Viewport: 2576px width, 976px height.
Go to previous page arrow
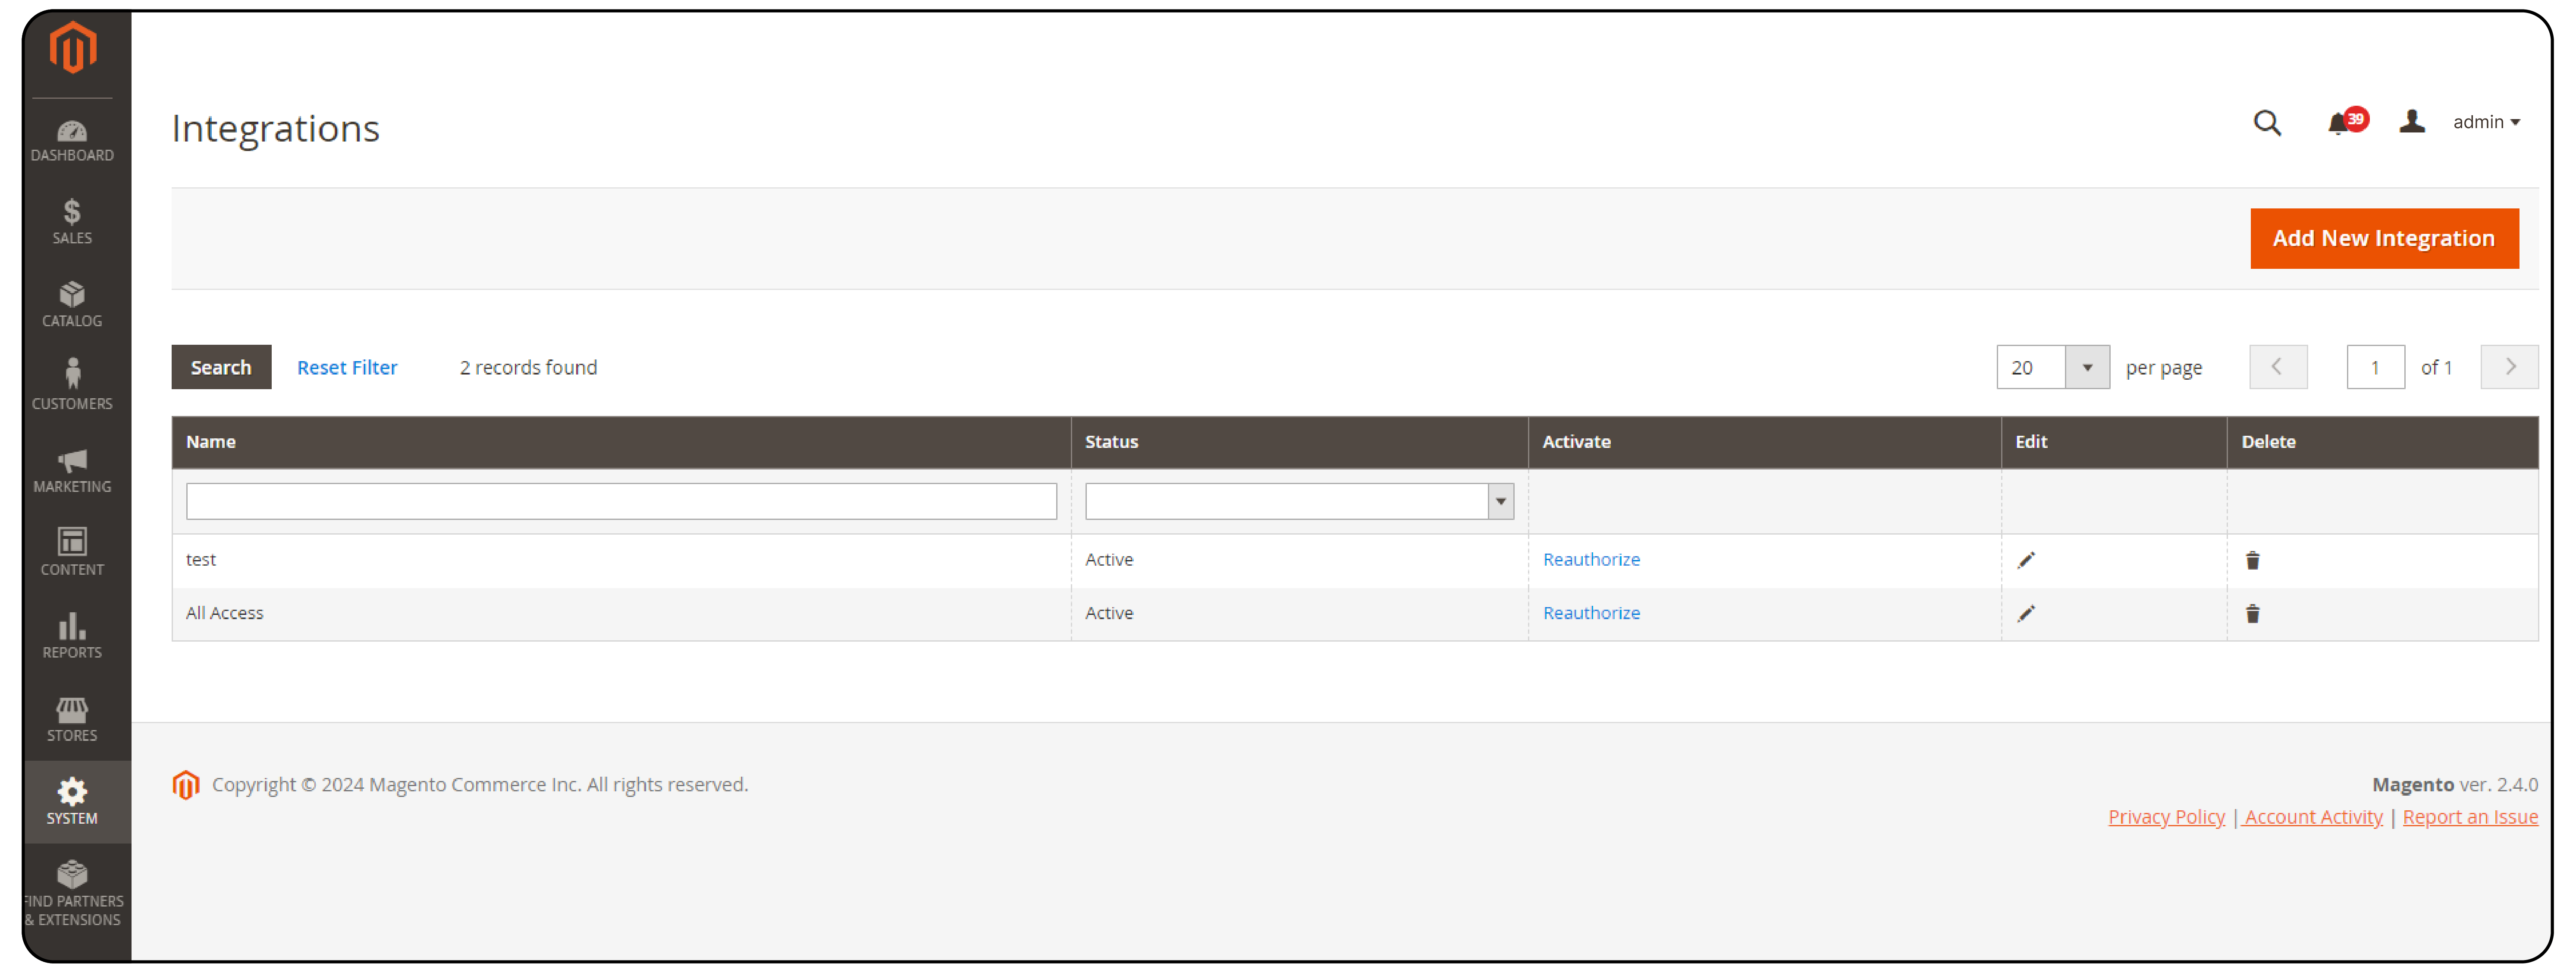[x=2278, y=367]
